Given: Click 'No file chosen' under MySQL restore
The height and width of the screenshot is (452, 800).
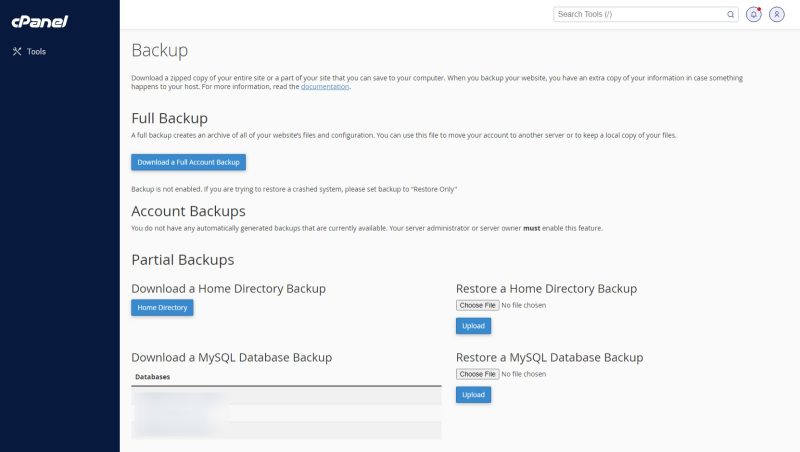Looking at the screenshot, I should tap(523, 374).
